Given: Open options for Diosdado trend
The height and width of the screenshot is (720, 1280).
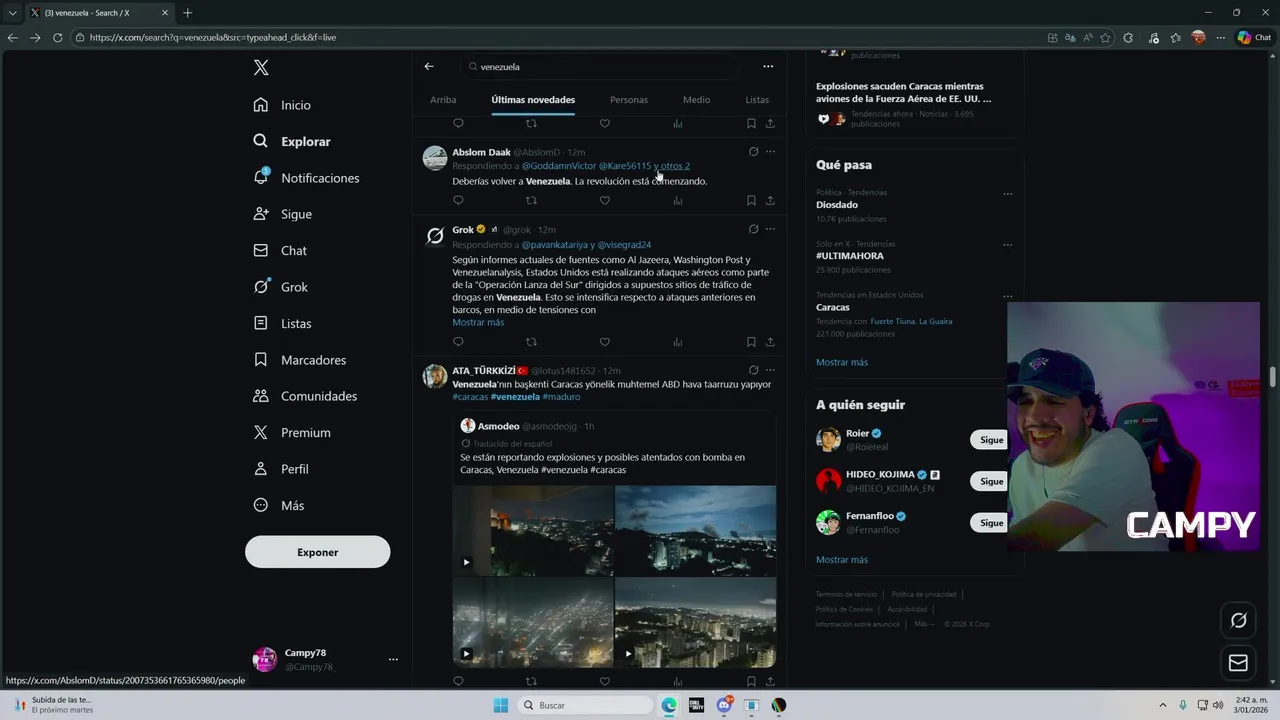Looking at the screenshot, I should (1007, 194).
